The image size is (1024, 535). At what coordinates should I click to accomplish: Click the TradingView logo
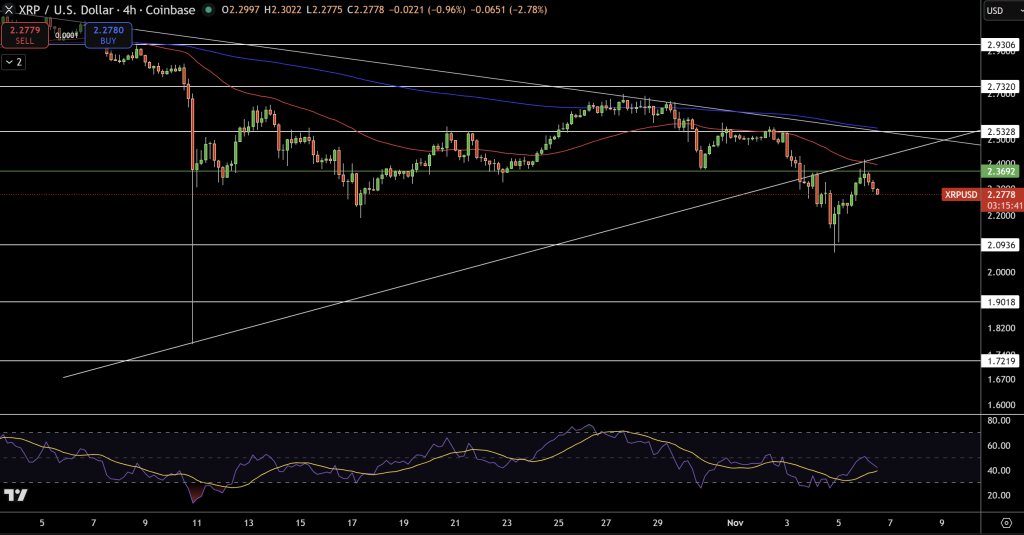point(15,495)
